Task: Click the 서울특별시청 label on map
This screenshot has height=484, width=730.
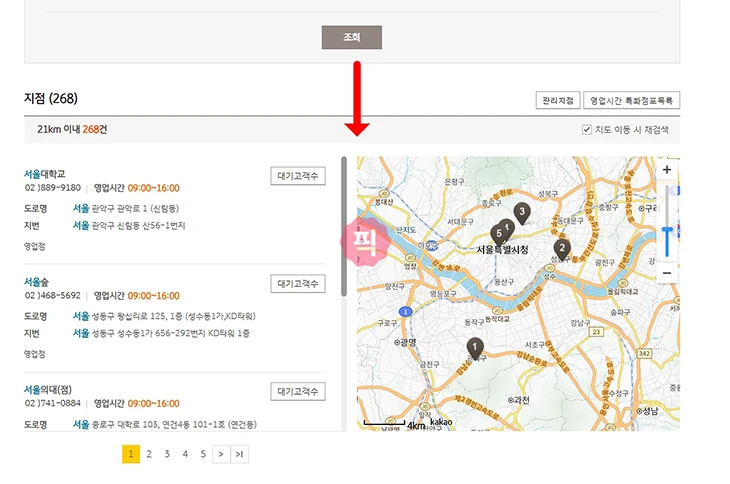Action: coord(502,250)
